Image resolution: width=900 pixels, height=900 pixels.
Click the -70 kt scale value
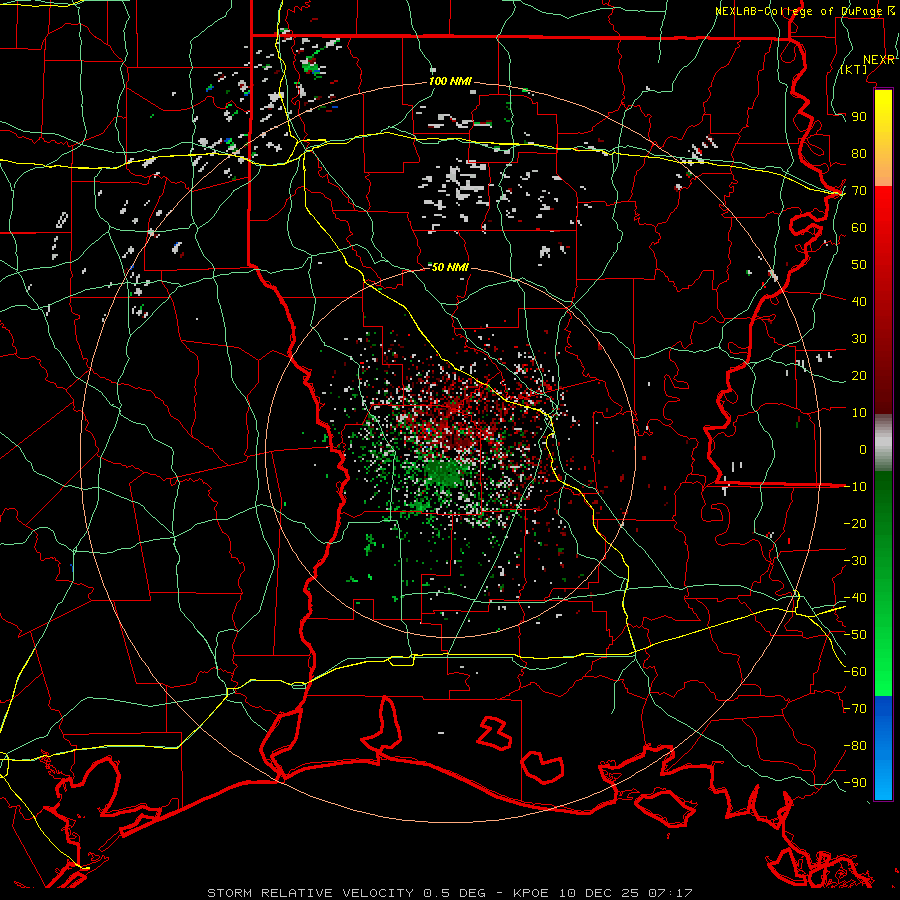(855, 709)
